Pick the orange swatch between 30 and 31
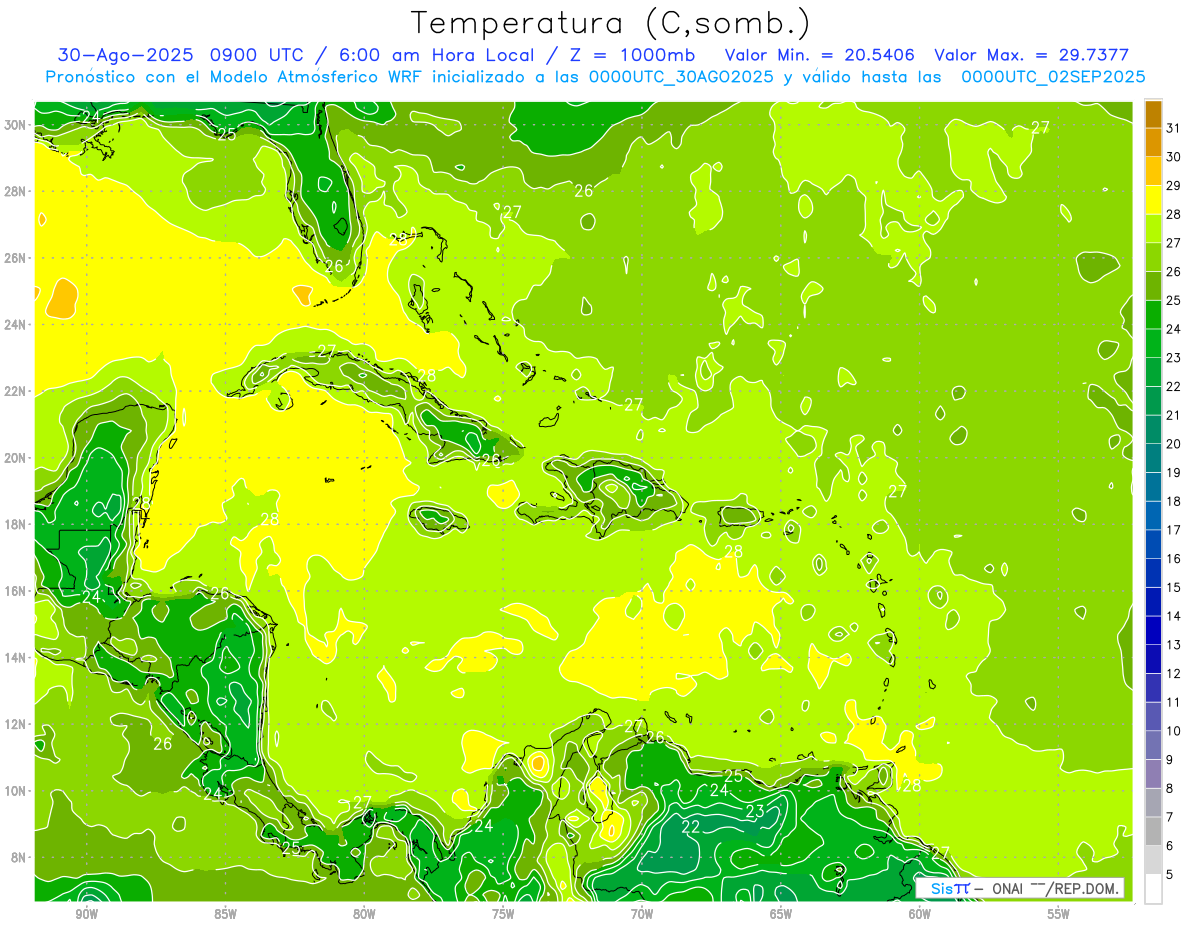1200x927 pixels. click(1153, 142)
